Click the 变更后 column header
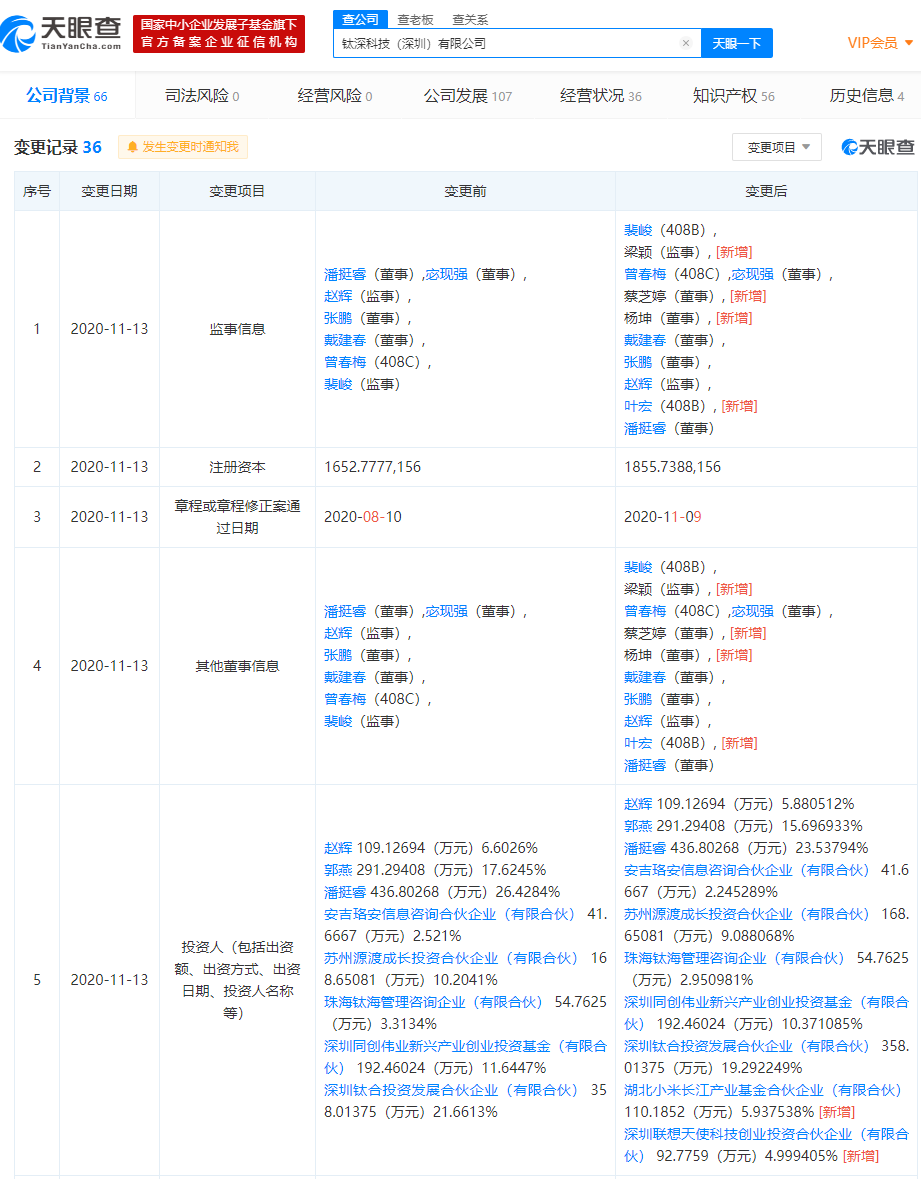This screenshot has width=921, height=1179. point(765,192)
